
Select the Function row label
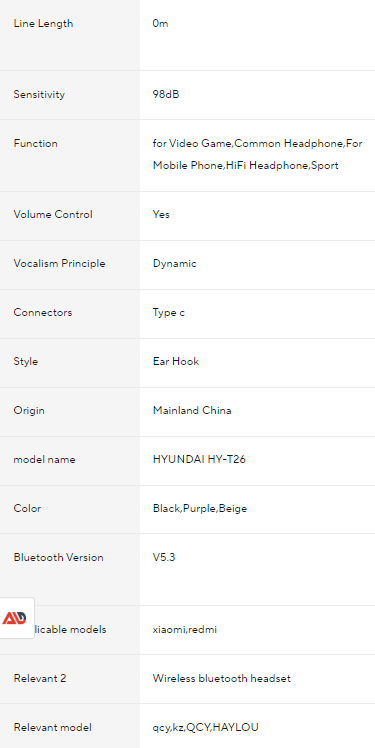[35, 144]
